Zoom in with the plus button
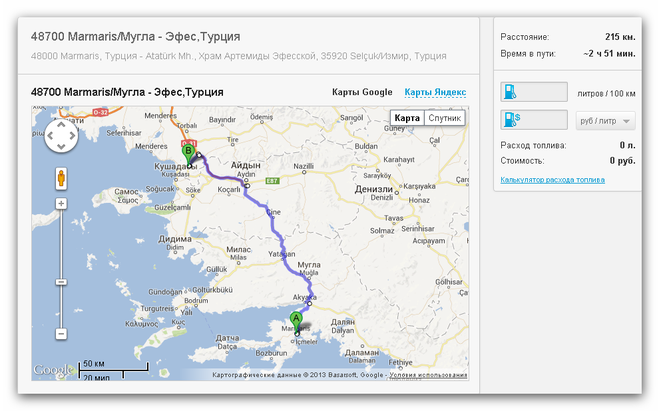Image resolution: width=659 pixels, height=411 pixels. coord(61,204)
